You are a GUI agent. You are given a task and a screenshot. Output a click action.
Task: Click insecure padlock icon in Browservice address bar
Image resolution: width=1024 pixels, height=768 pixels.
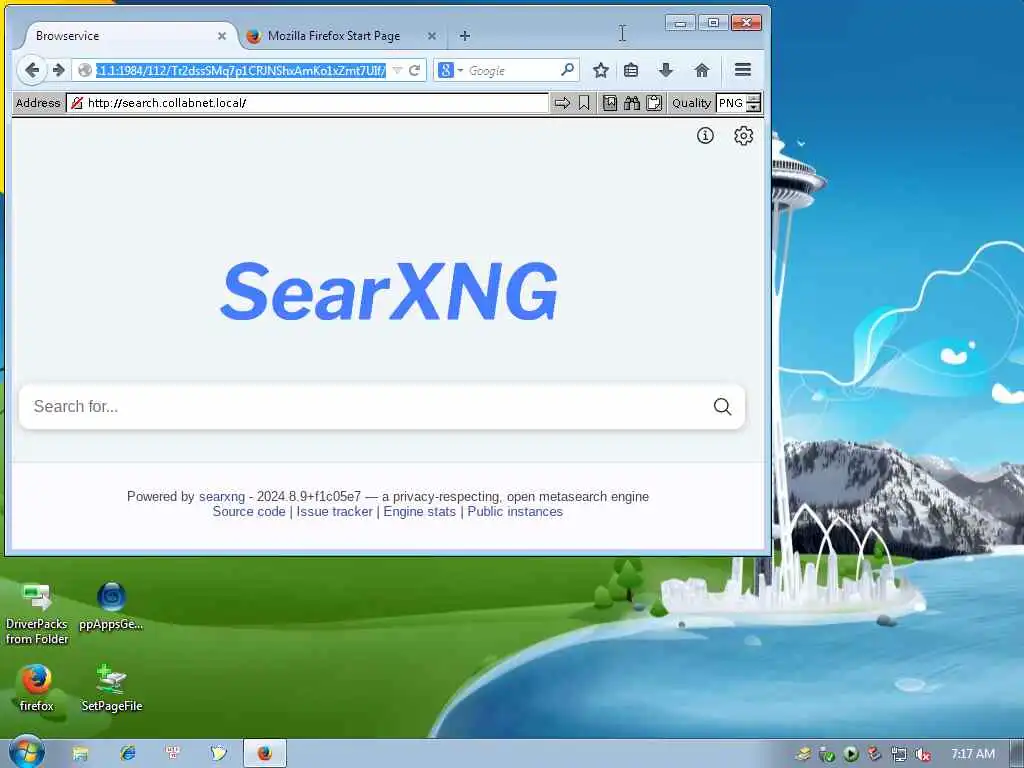[x=77, y=103]
